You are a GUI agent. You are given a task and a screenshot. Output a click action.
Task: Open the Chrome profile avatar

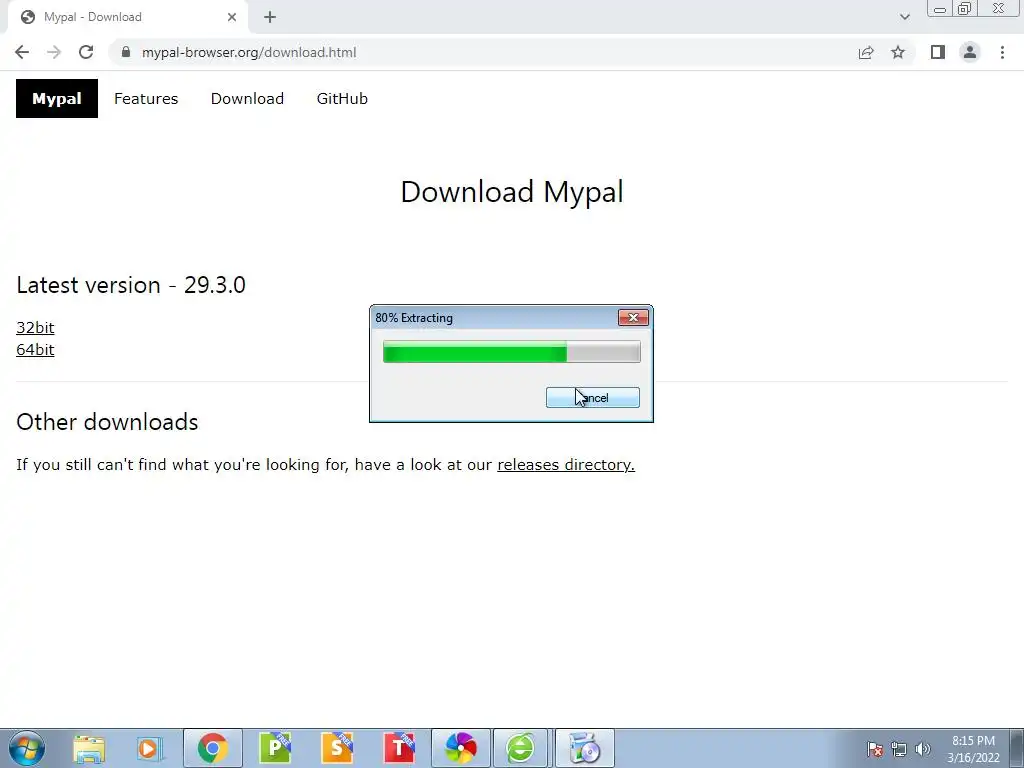tap(970, 52)
